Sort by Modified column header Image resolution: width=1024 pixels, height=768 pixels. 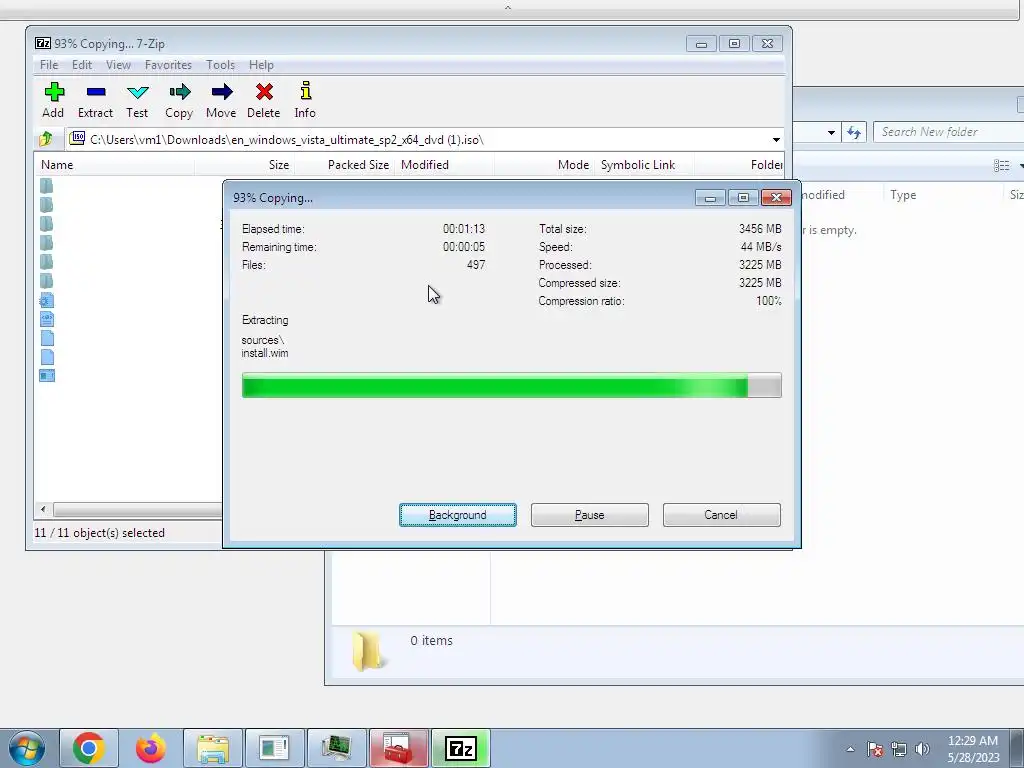pyautogui.click(x=444, y=165)
